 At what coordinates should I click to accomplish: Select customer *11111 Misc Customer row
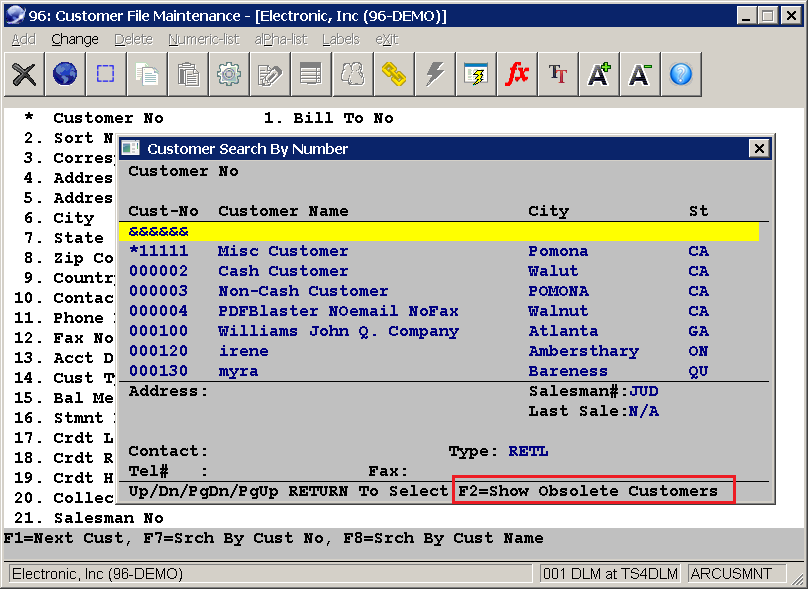(439, 251)
